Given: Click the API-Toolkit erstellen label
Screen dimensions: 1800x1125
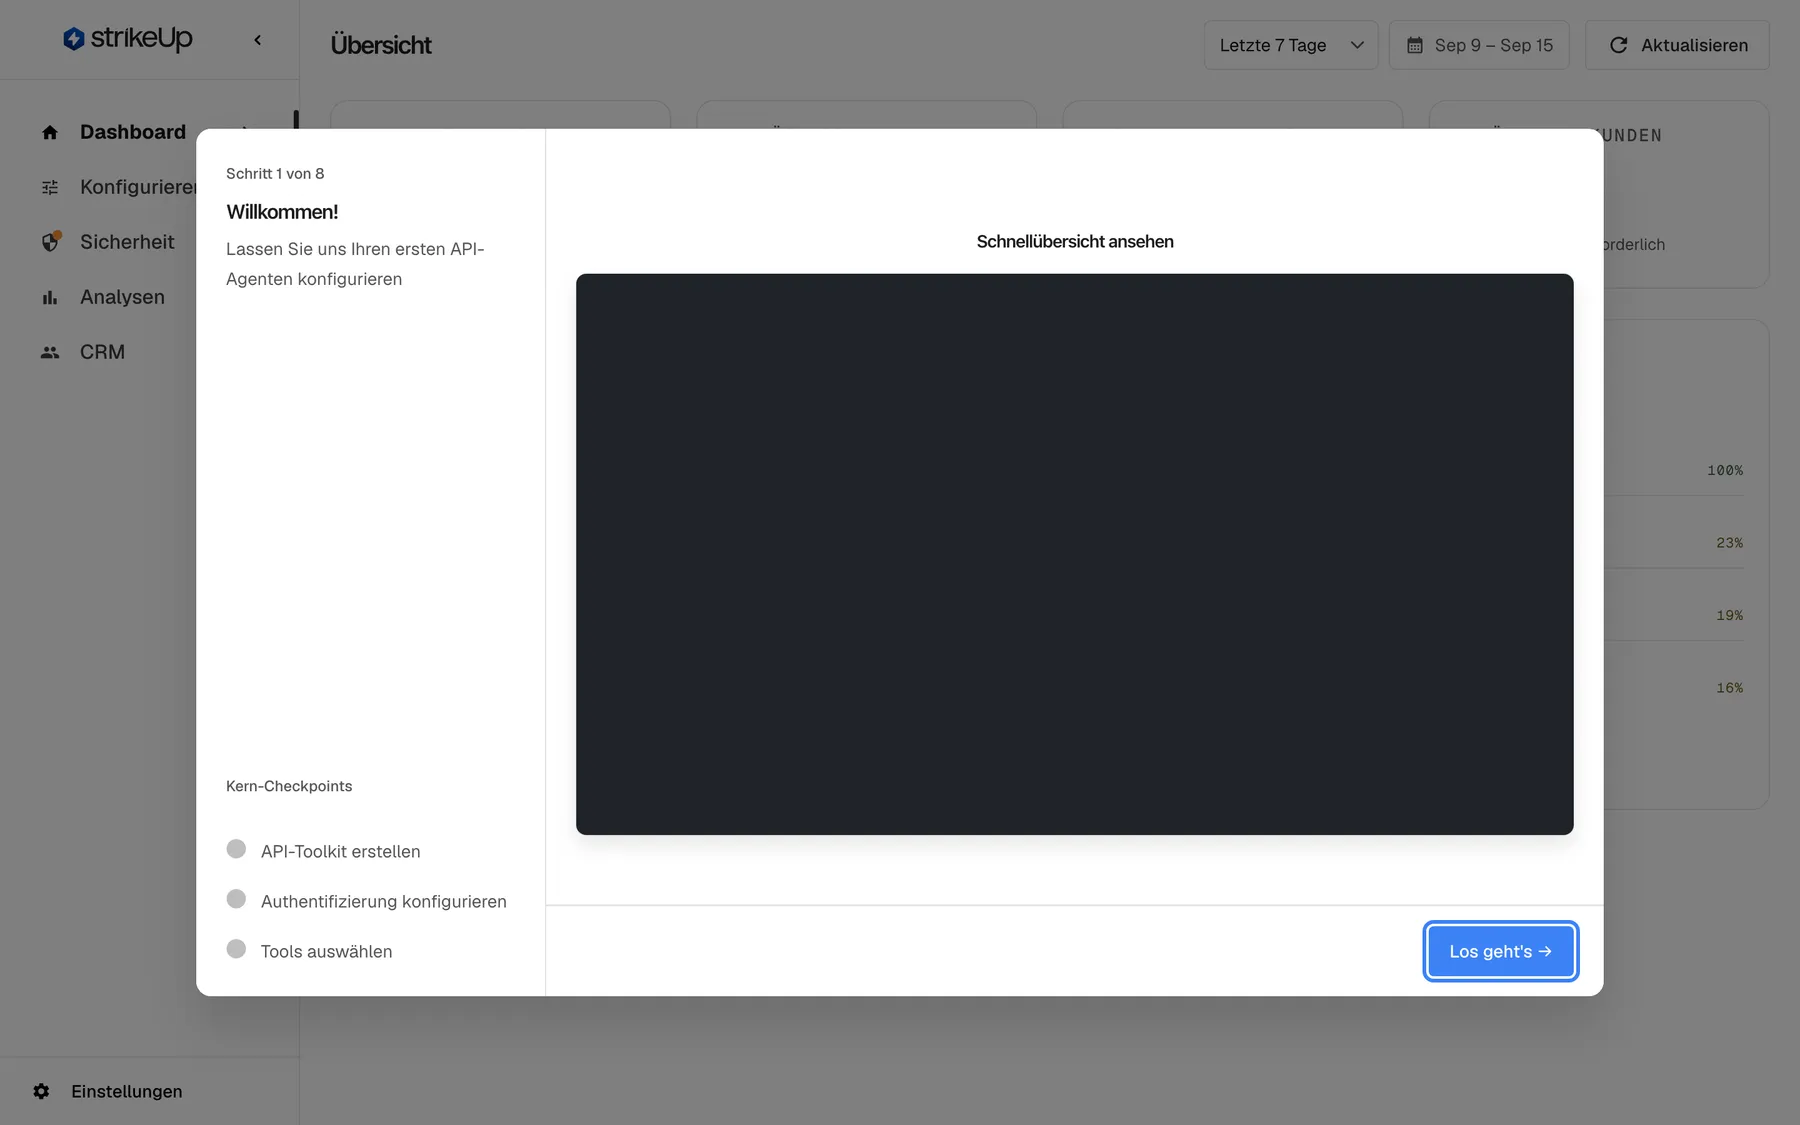Looking at the screenshot, I should pos(340,851).
